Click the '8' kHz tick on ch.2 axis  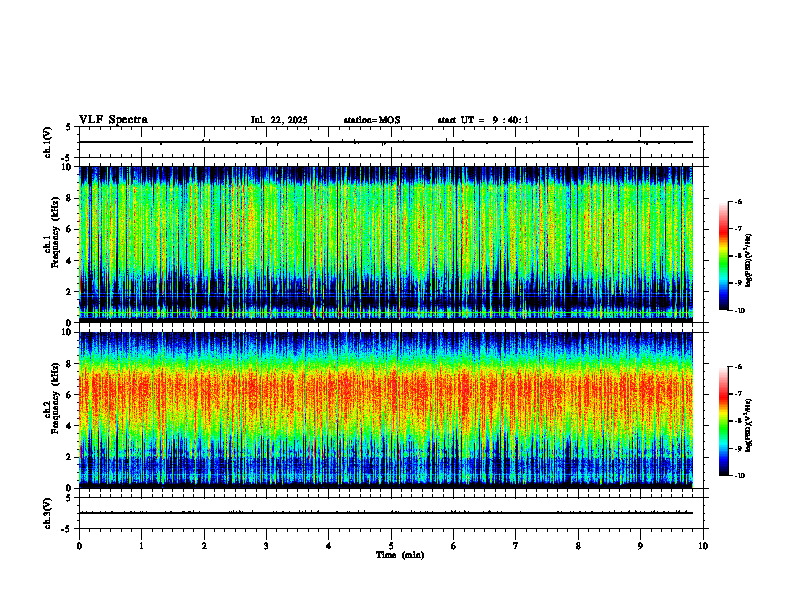(x=71, y=364)
